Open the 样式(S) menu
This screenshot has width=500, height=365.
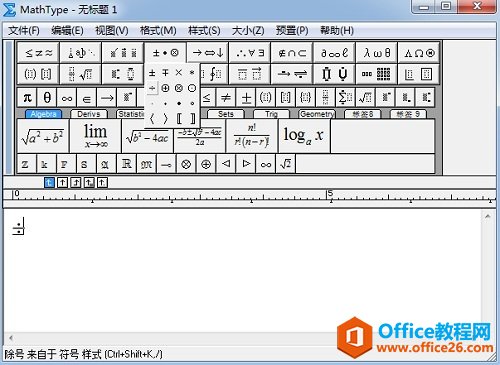pos(204,30)
